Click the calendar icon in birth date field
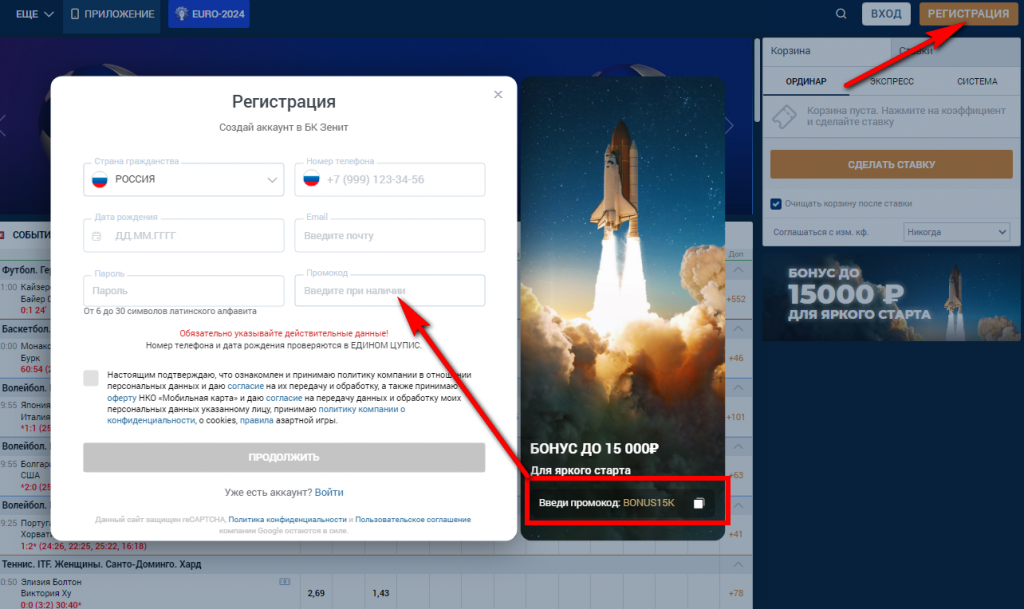The width and height of the screenshot is (1024, 609). click(x=97, y=236)
